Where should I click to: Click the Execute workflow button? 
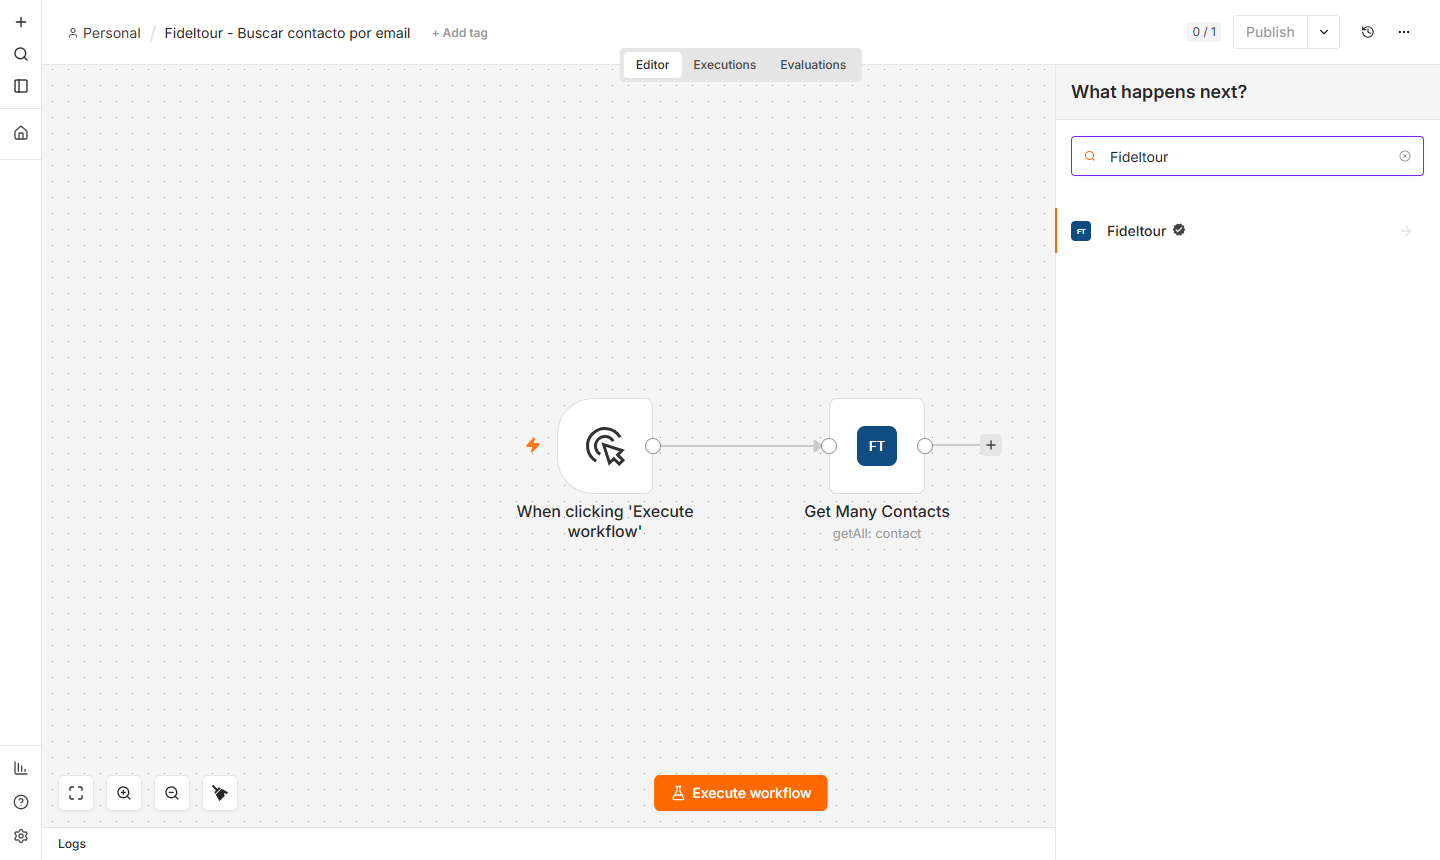pyautogui.click(x=741, y=793)
